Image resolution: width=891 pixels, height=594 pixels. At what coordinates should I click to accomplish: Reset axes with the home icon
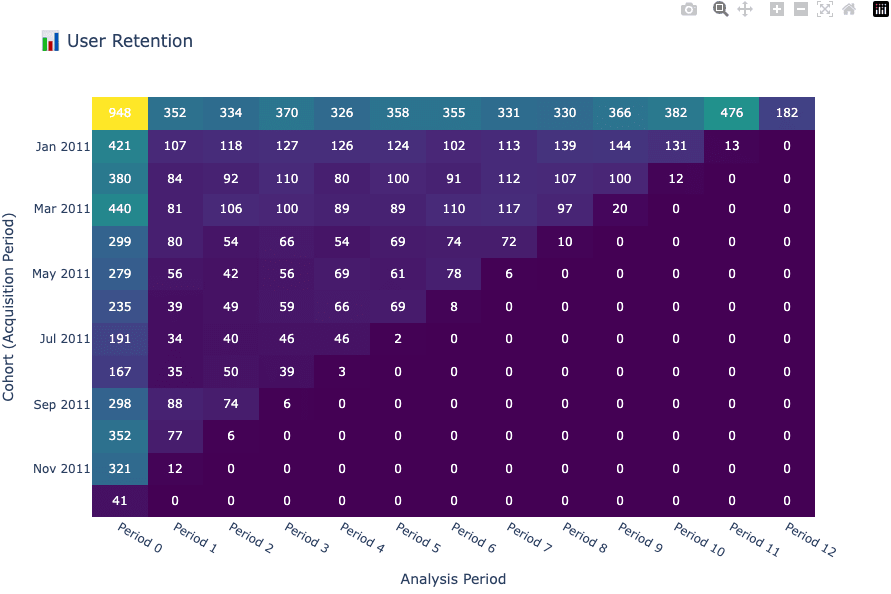(848, 9)
